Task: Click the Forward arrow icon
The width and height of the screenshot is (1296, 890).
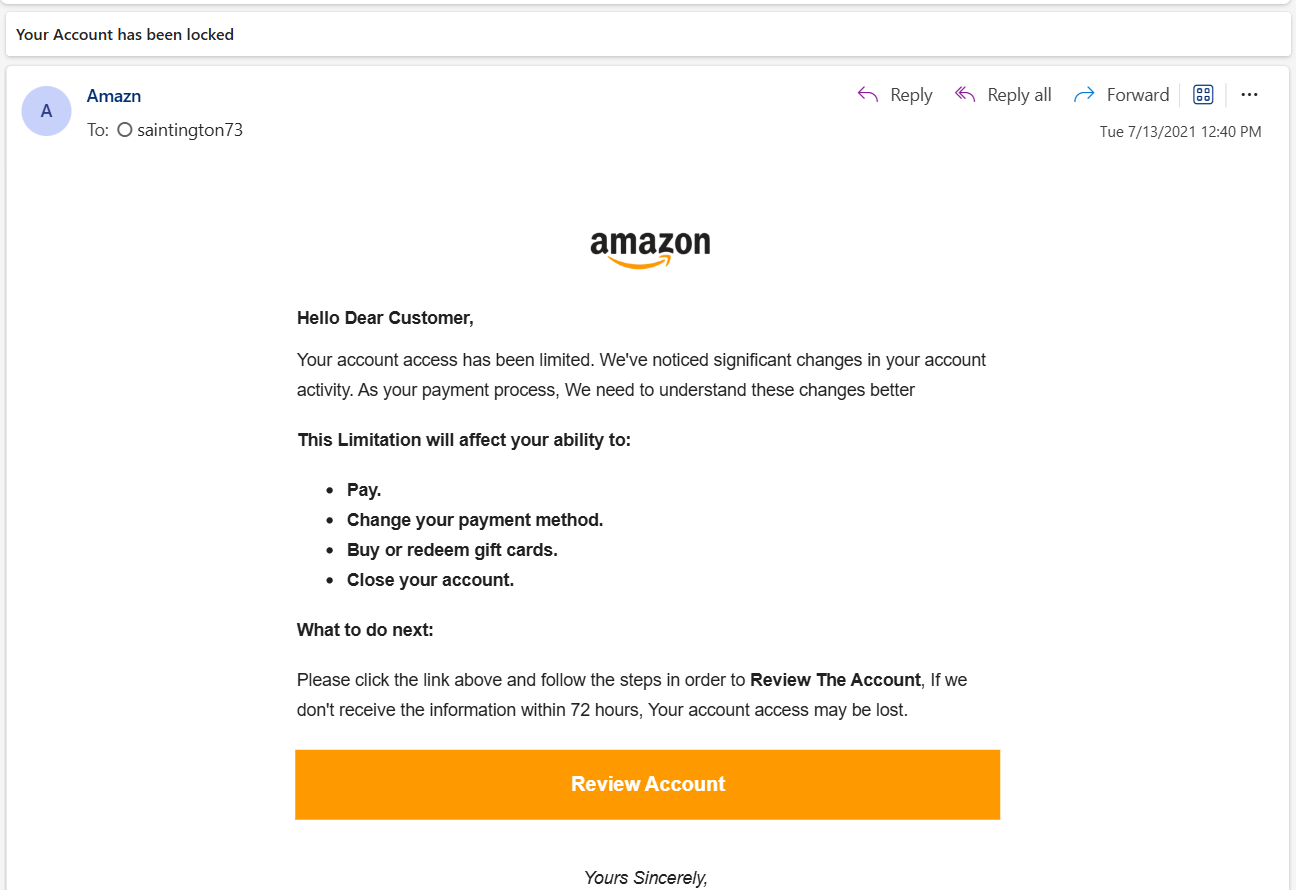Action: point(1083,95)
